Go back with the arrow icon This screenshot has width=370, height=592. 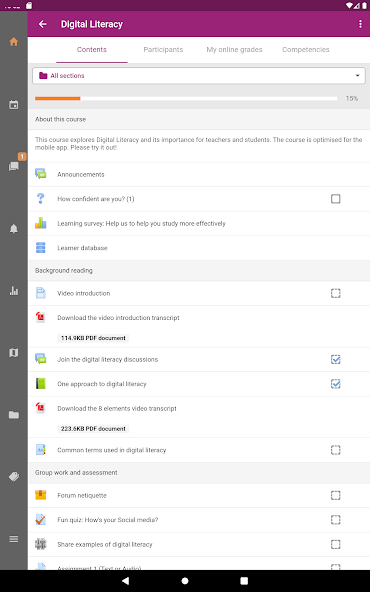pos(43,24)
